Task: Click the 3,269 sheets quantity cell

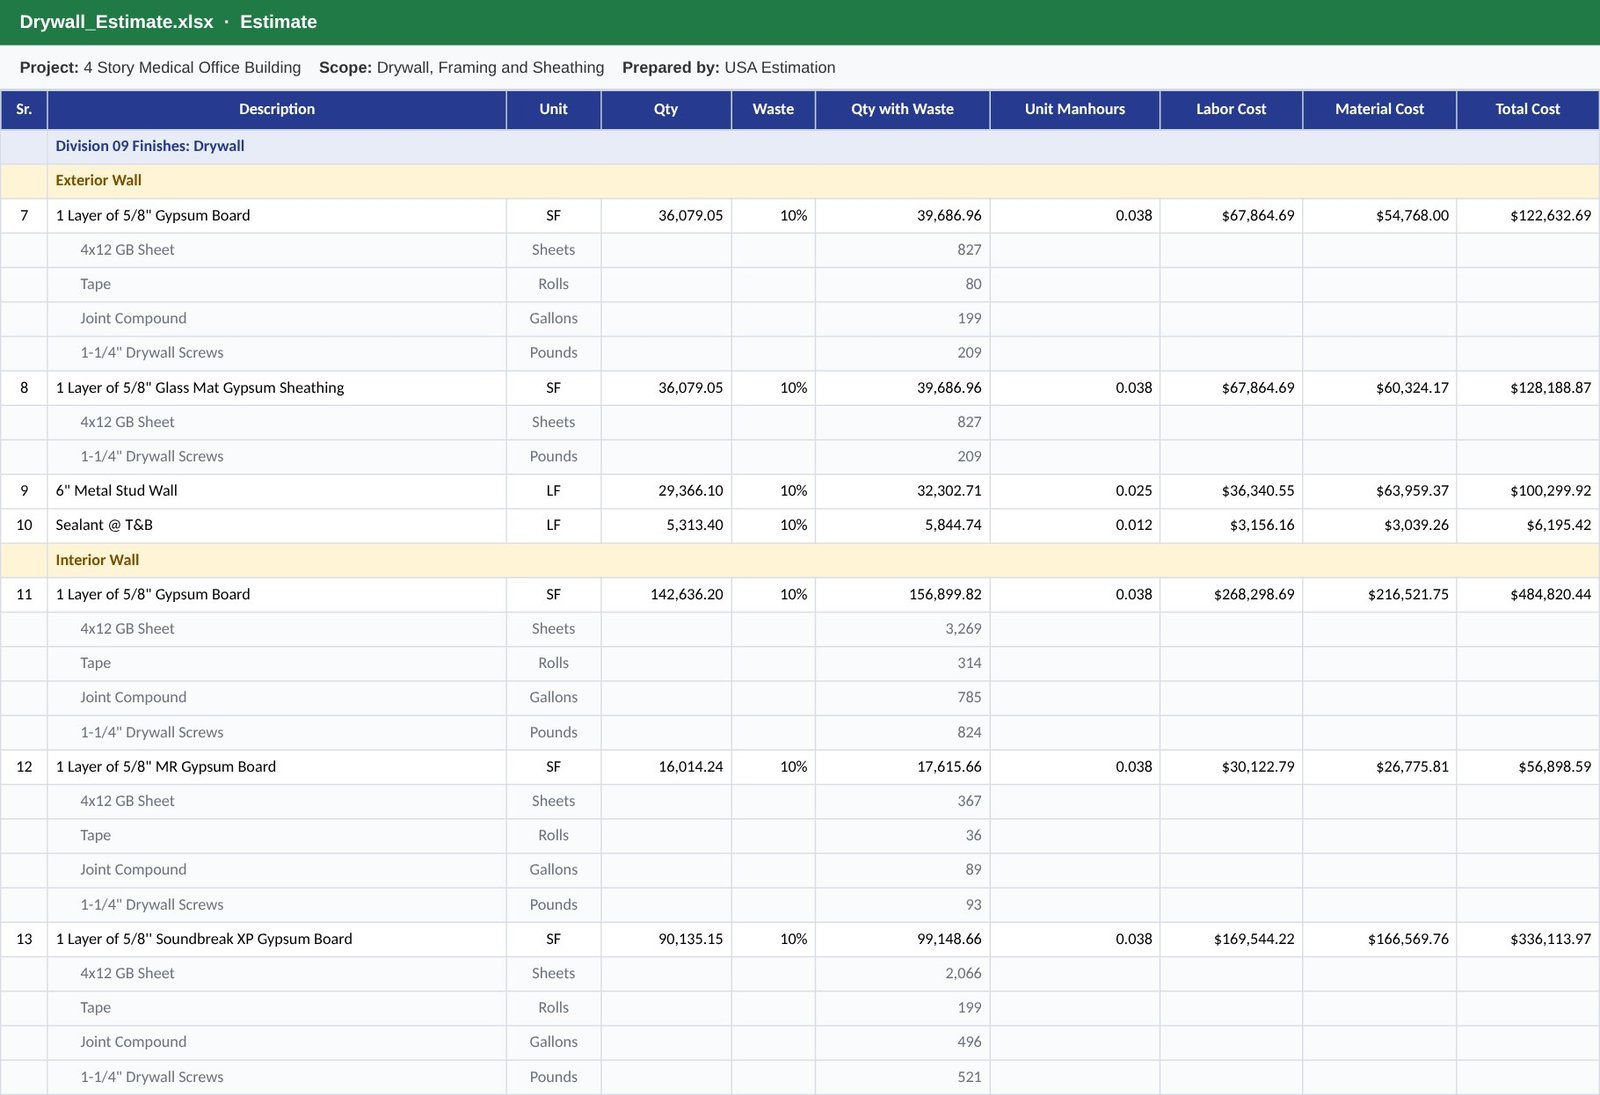Action: [x=902, y=629]
